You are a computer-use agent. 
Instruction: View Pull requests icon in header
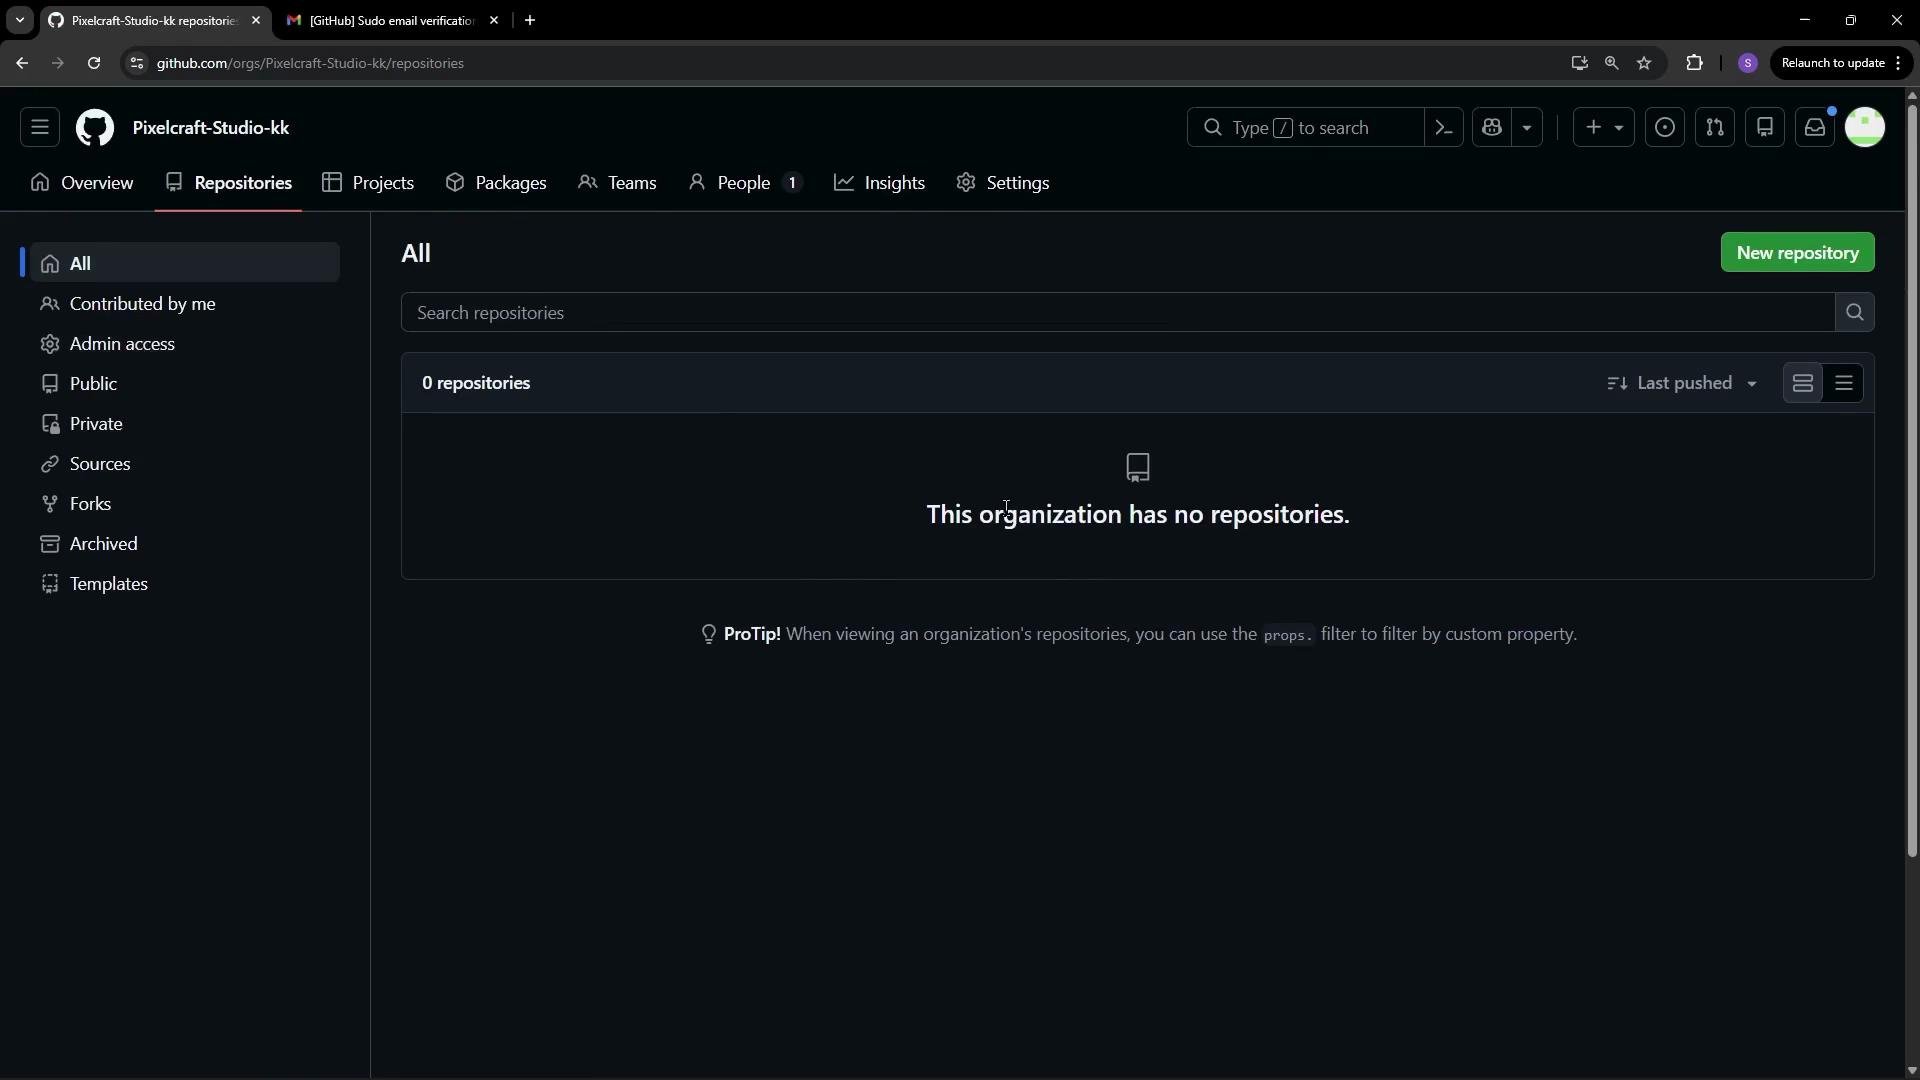click(1715, 128)
